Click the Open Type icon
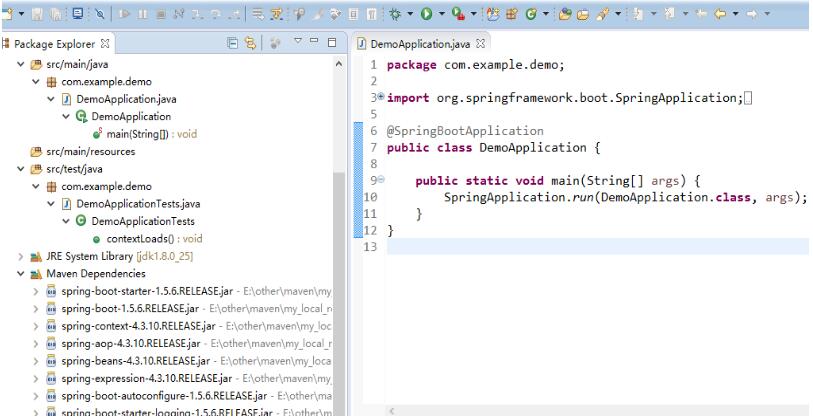 coord(565,14)
